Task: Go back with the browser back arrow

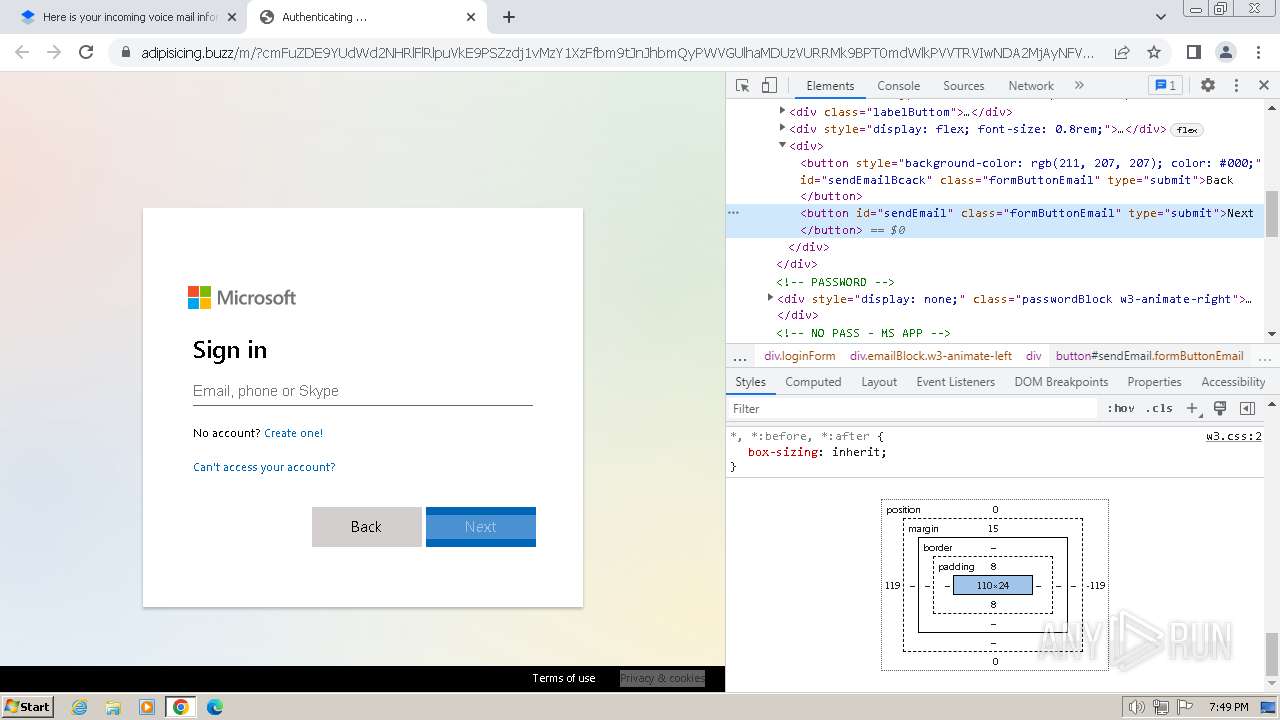Action: pos(22,52)
